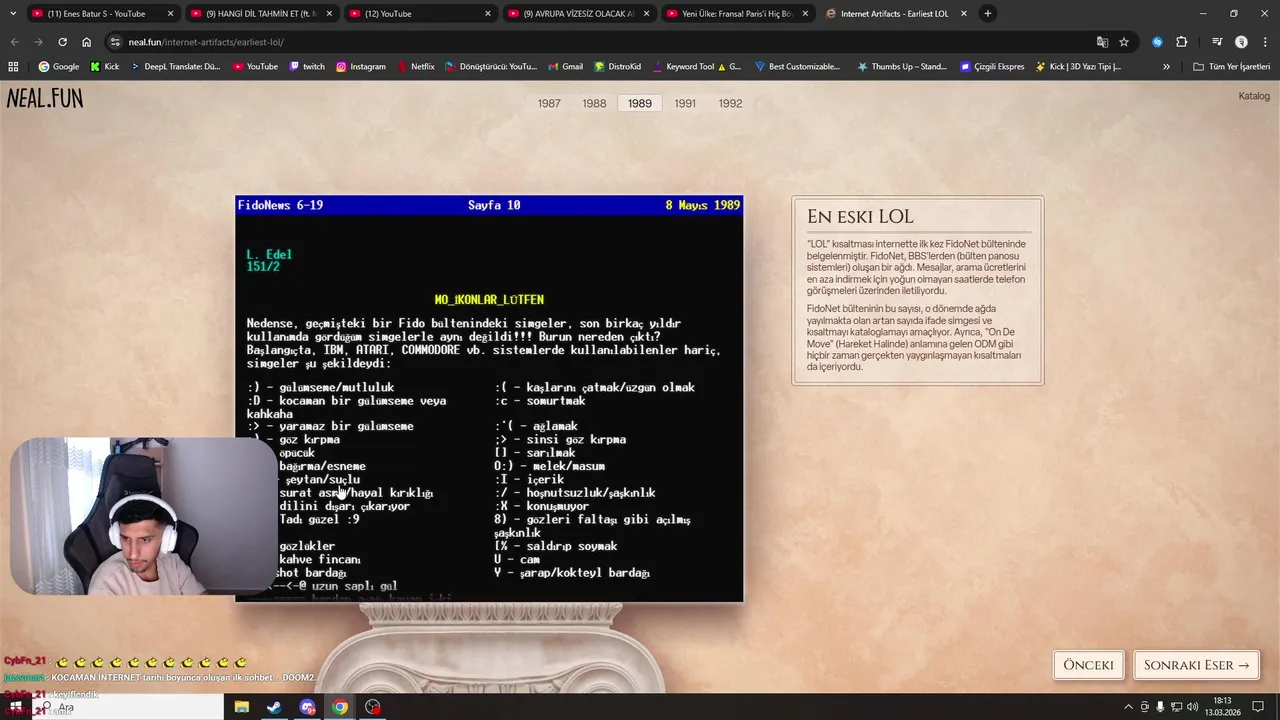Viewport: 1280px width, 720px height.
Task: Open the Instagram bookmark
Action: pos(361,67)
